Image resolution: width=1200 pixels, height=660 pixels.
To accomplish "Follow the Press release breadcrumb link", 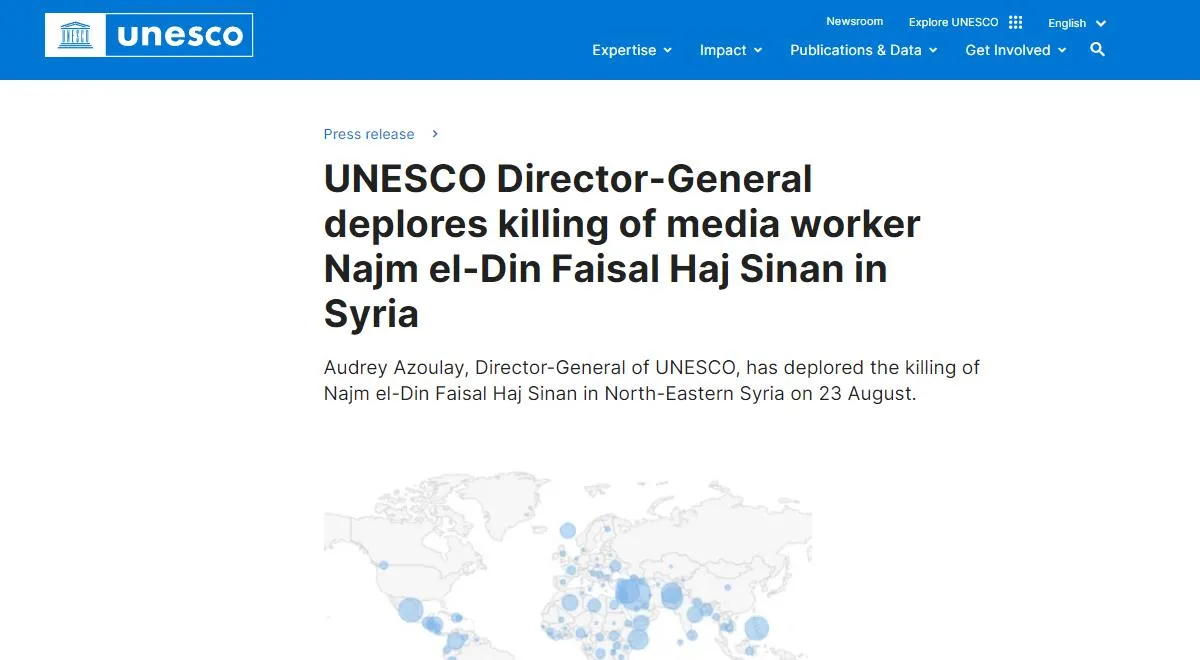I will pyautogui.click(x=369, y=134).
